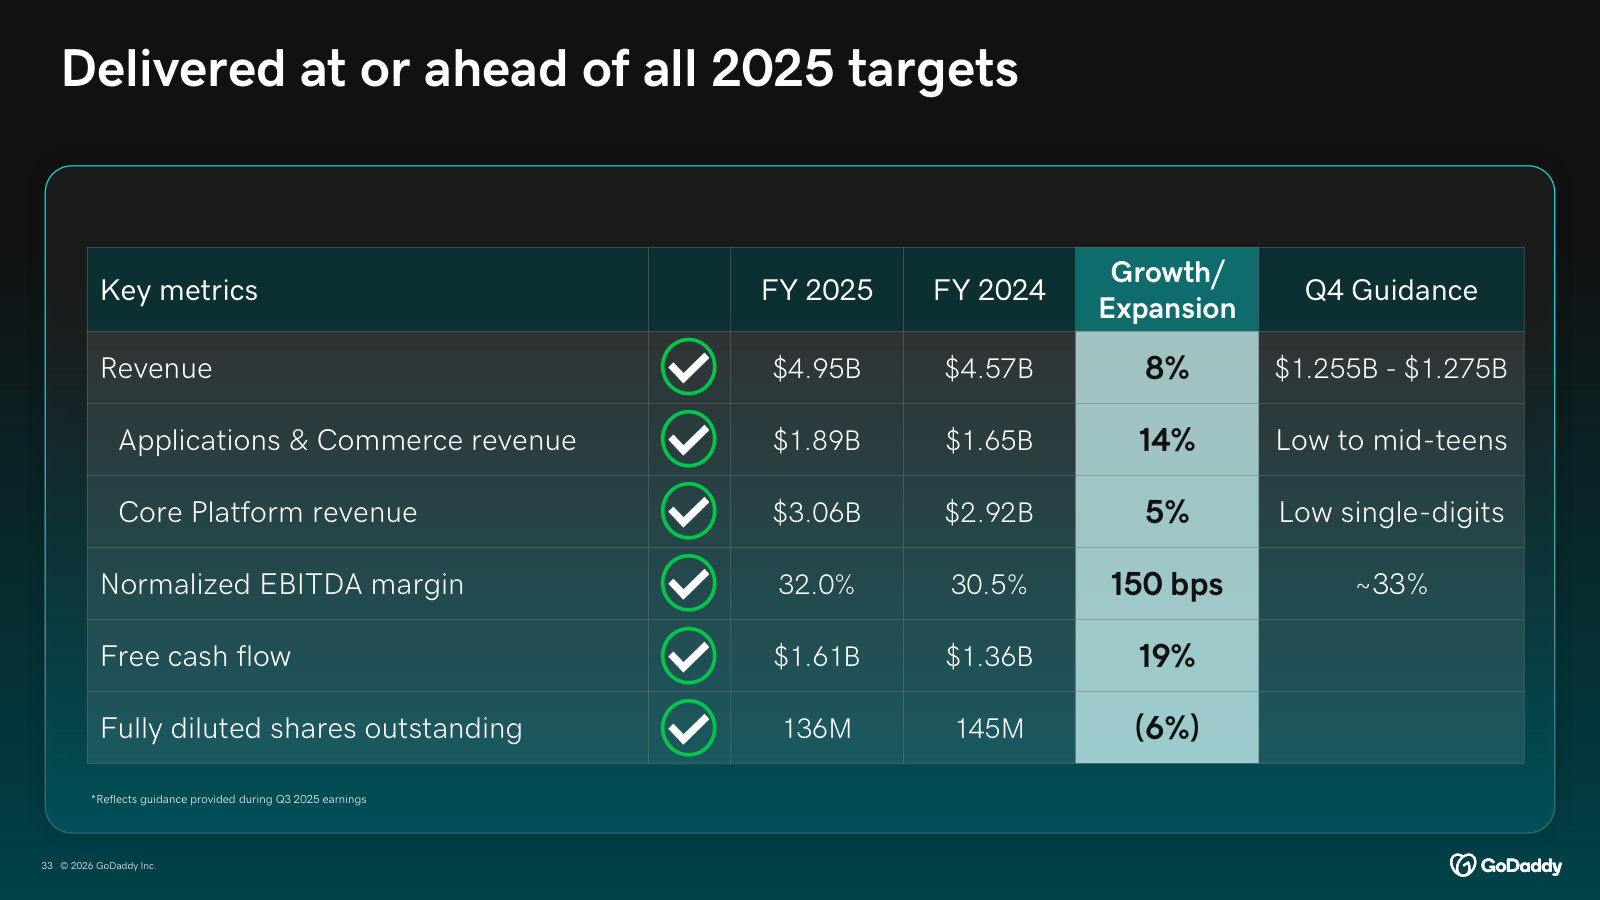Click the '$3.06B' value
1600x900 pixels.
[x=817, y=512]
